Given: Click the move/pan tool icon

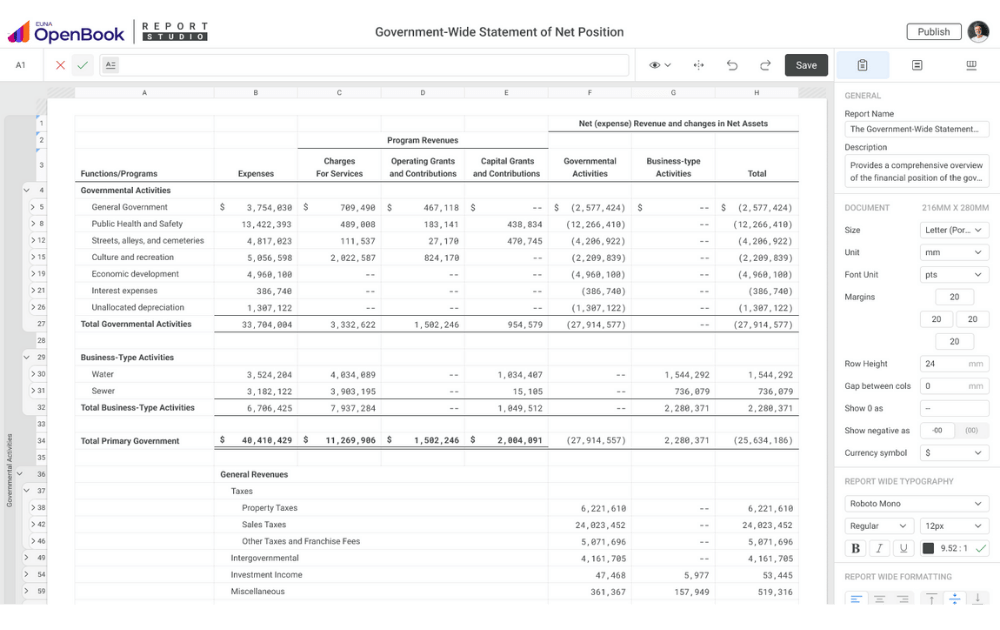Looking at the screenshot, I should (x=699, y=65).
